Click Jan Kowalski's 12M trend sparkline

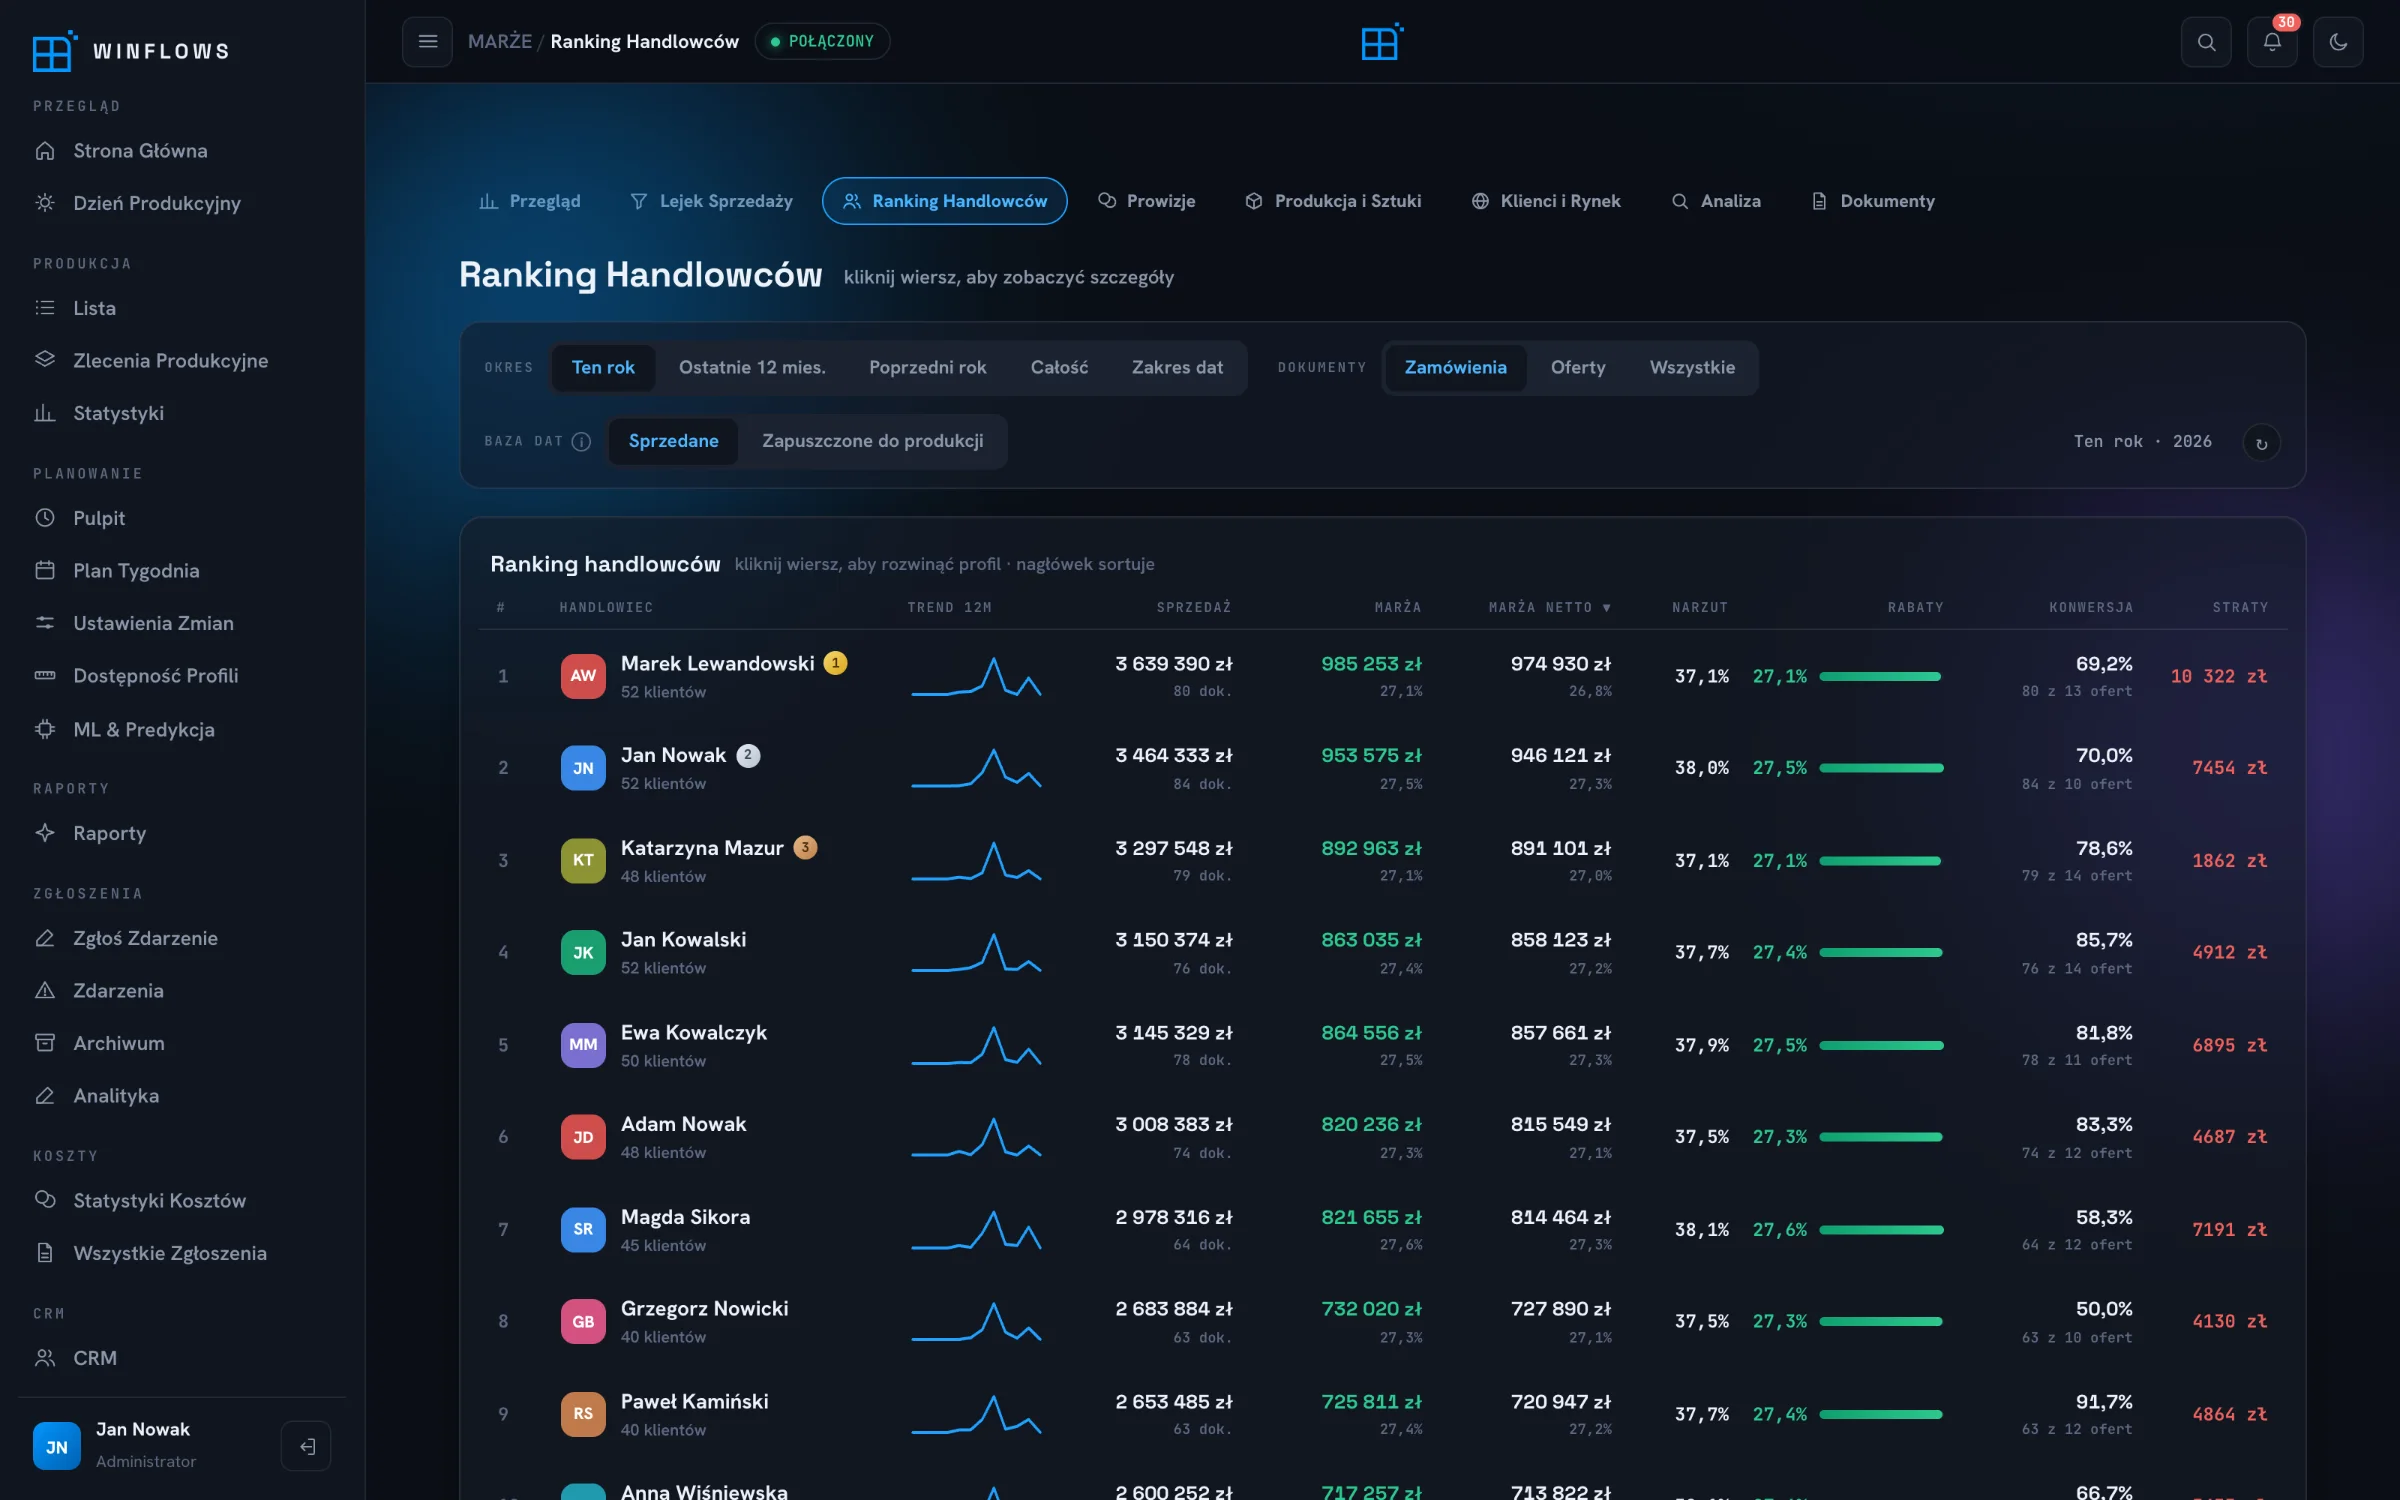point(976,952)
